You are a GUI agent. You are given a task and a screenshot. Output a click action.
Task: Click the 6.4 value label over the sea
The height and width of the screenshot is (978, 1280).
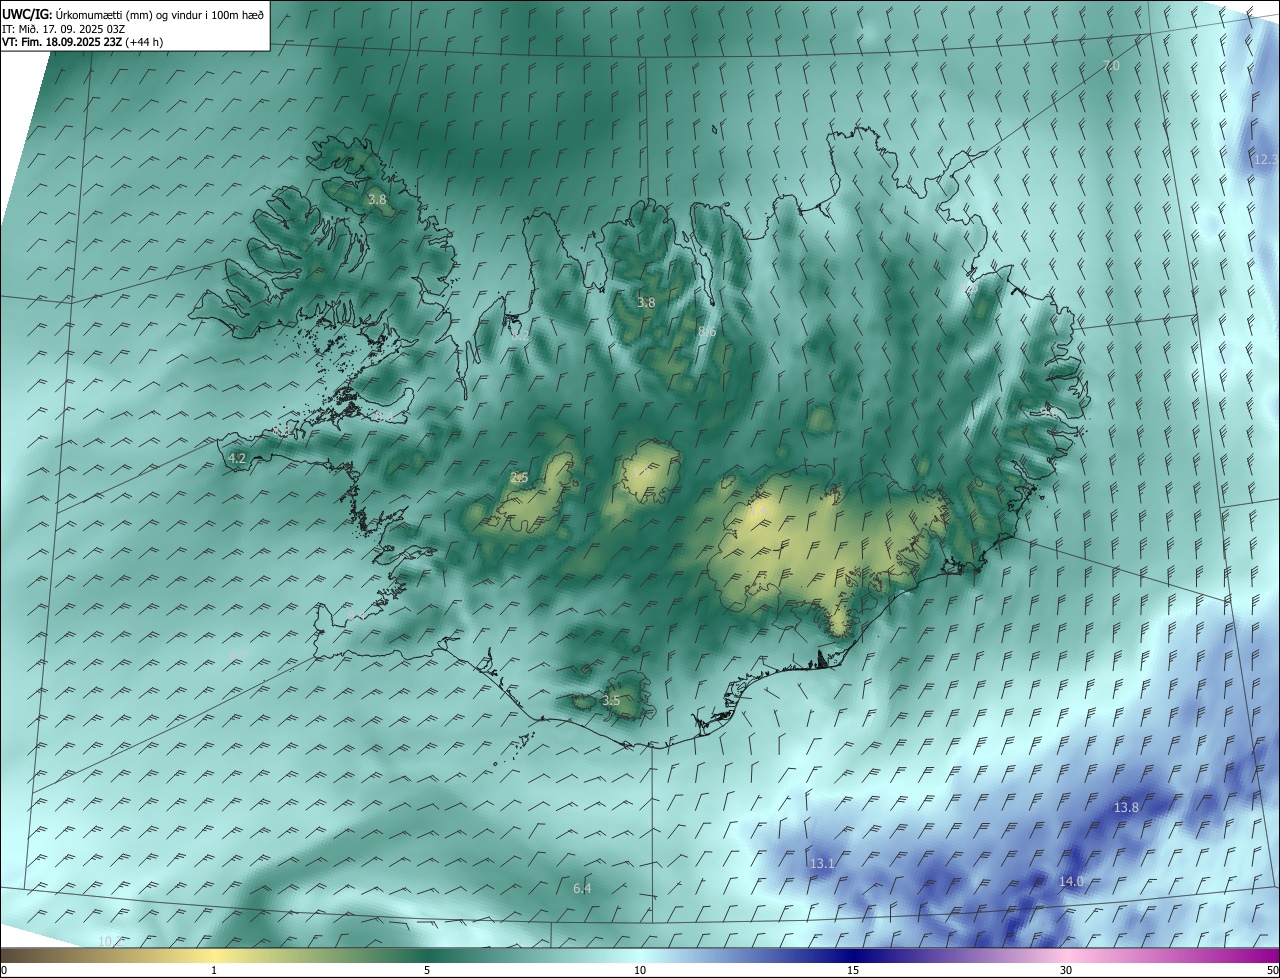pyautogui.click(x=582, y=888)
